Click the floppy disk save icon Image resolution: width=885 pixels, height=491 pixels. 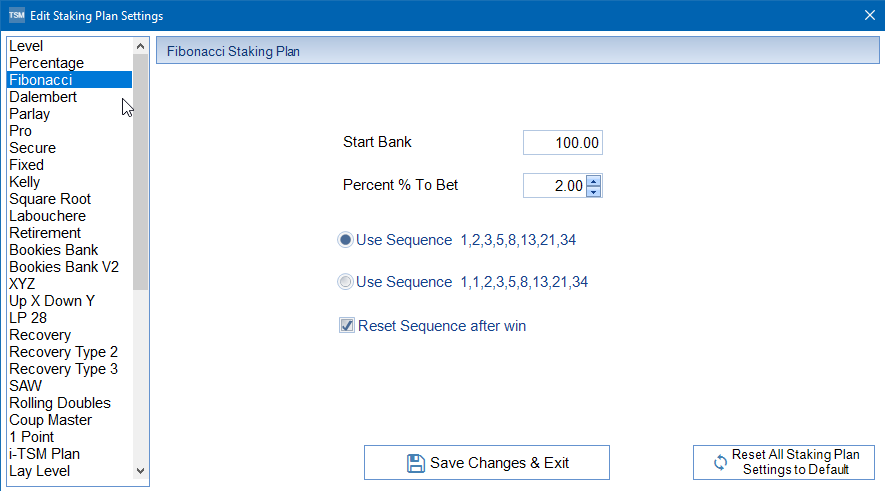415,463
